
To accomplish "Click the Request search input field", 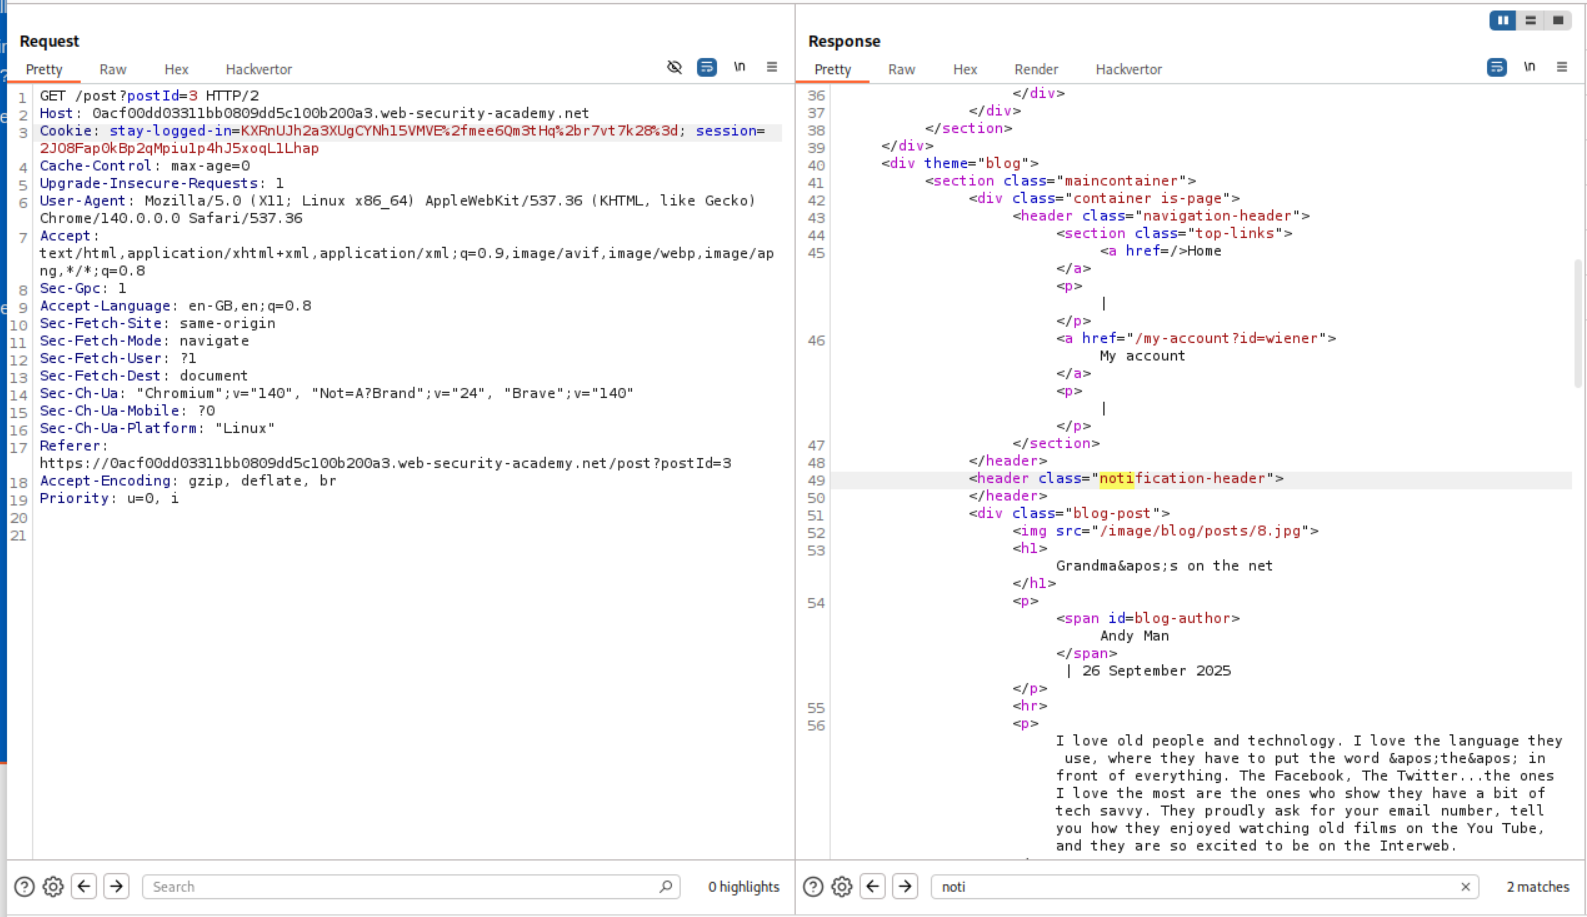I will (x=400, y=887).
